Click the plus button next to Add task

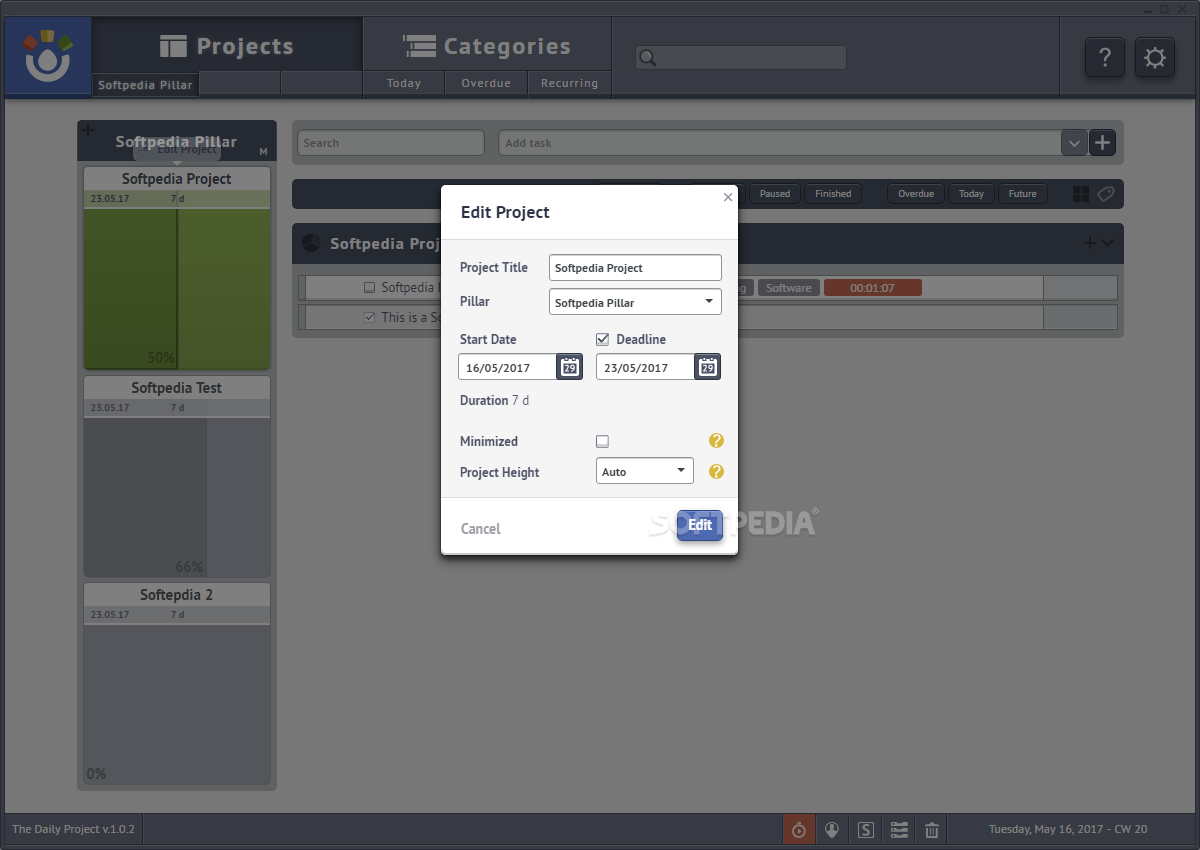(1102, 143)
